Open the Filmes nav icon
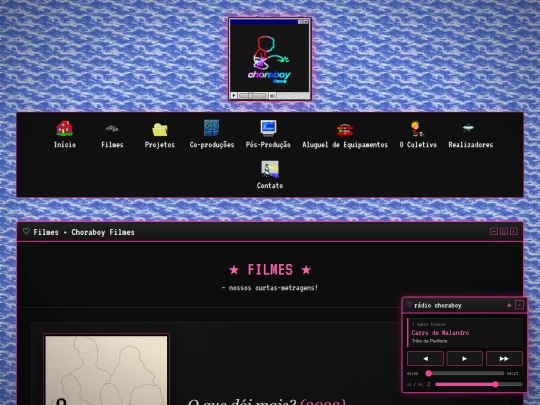The height and width of the screenshot is (405, 540). [112, 128]
